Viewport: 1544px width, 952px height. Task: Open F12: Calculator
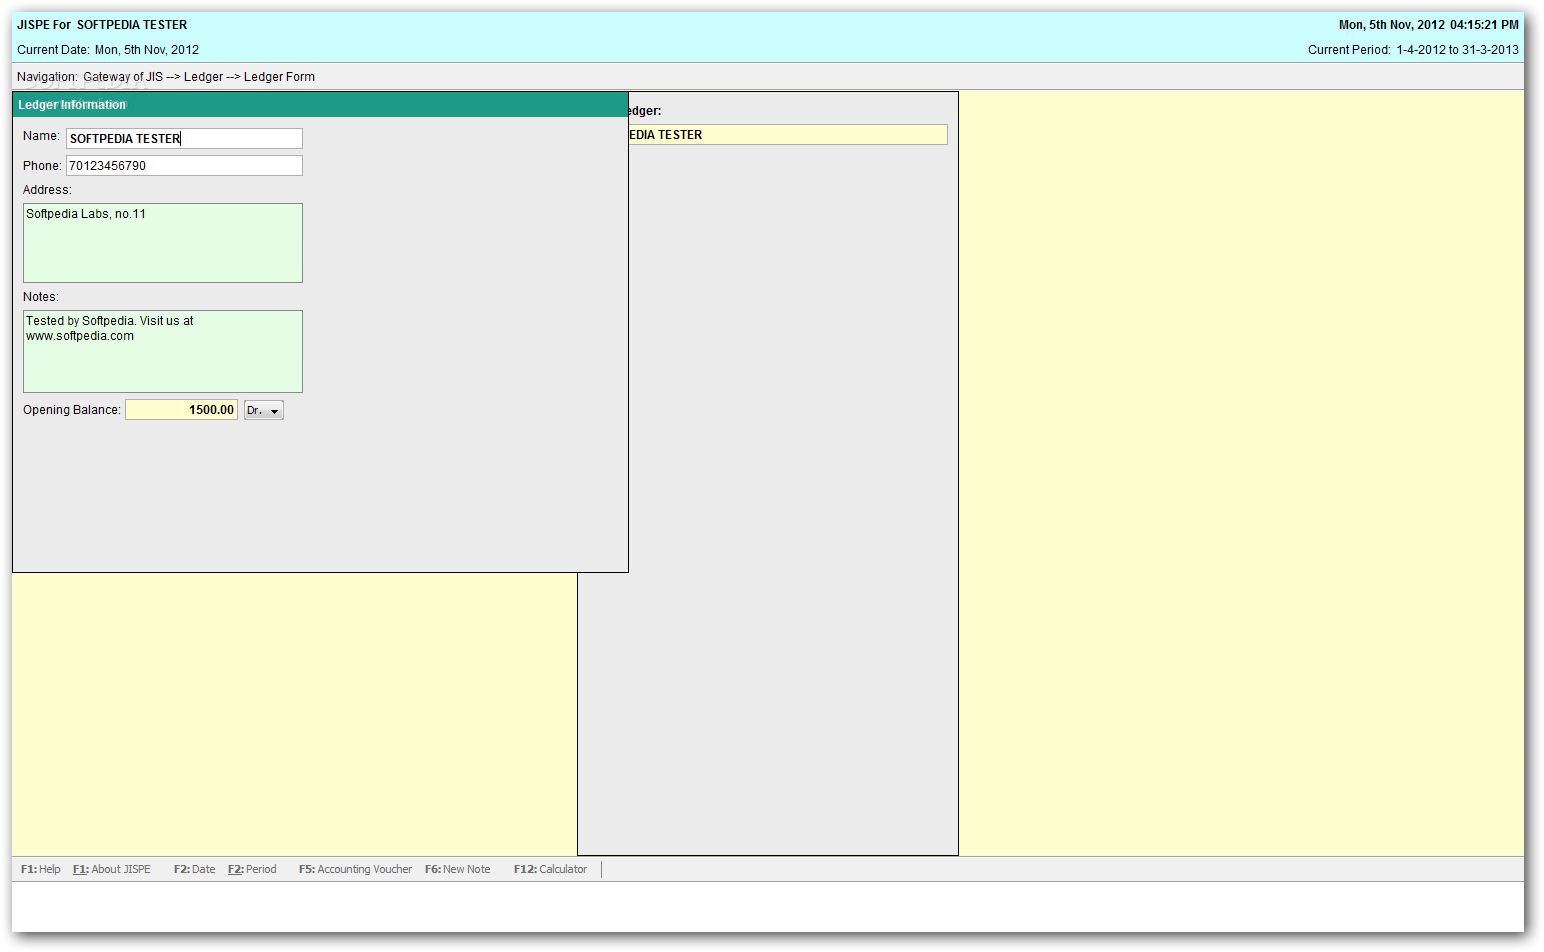pyautogui.click(x=550, y=869)
